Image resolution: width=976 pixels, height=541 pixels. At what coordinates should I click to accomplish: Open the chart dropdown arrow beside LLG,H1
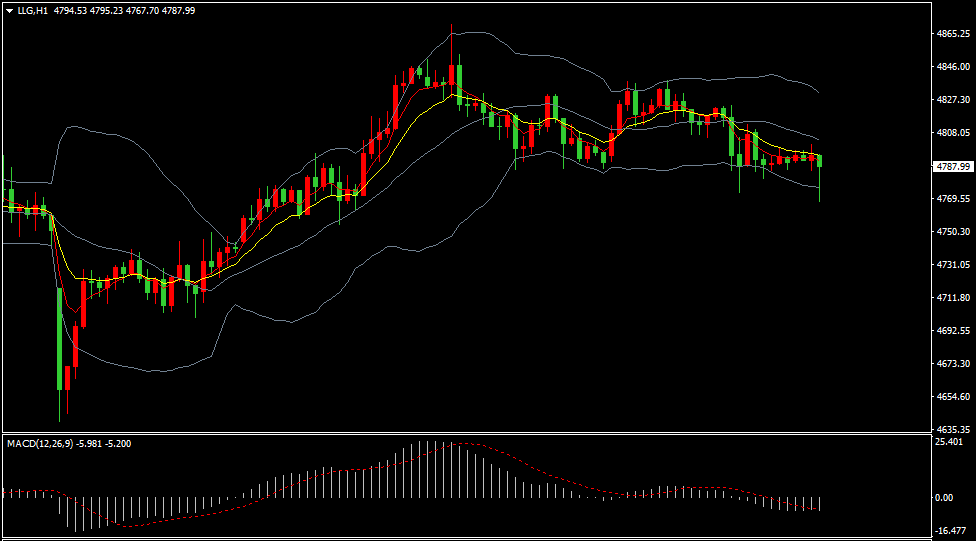coord(9,10)
